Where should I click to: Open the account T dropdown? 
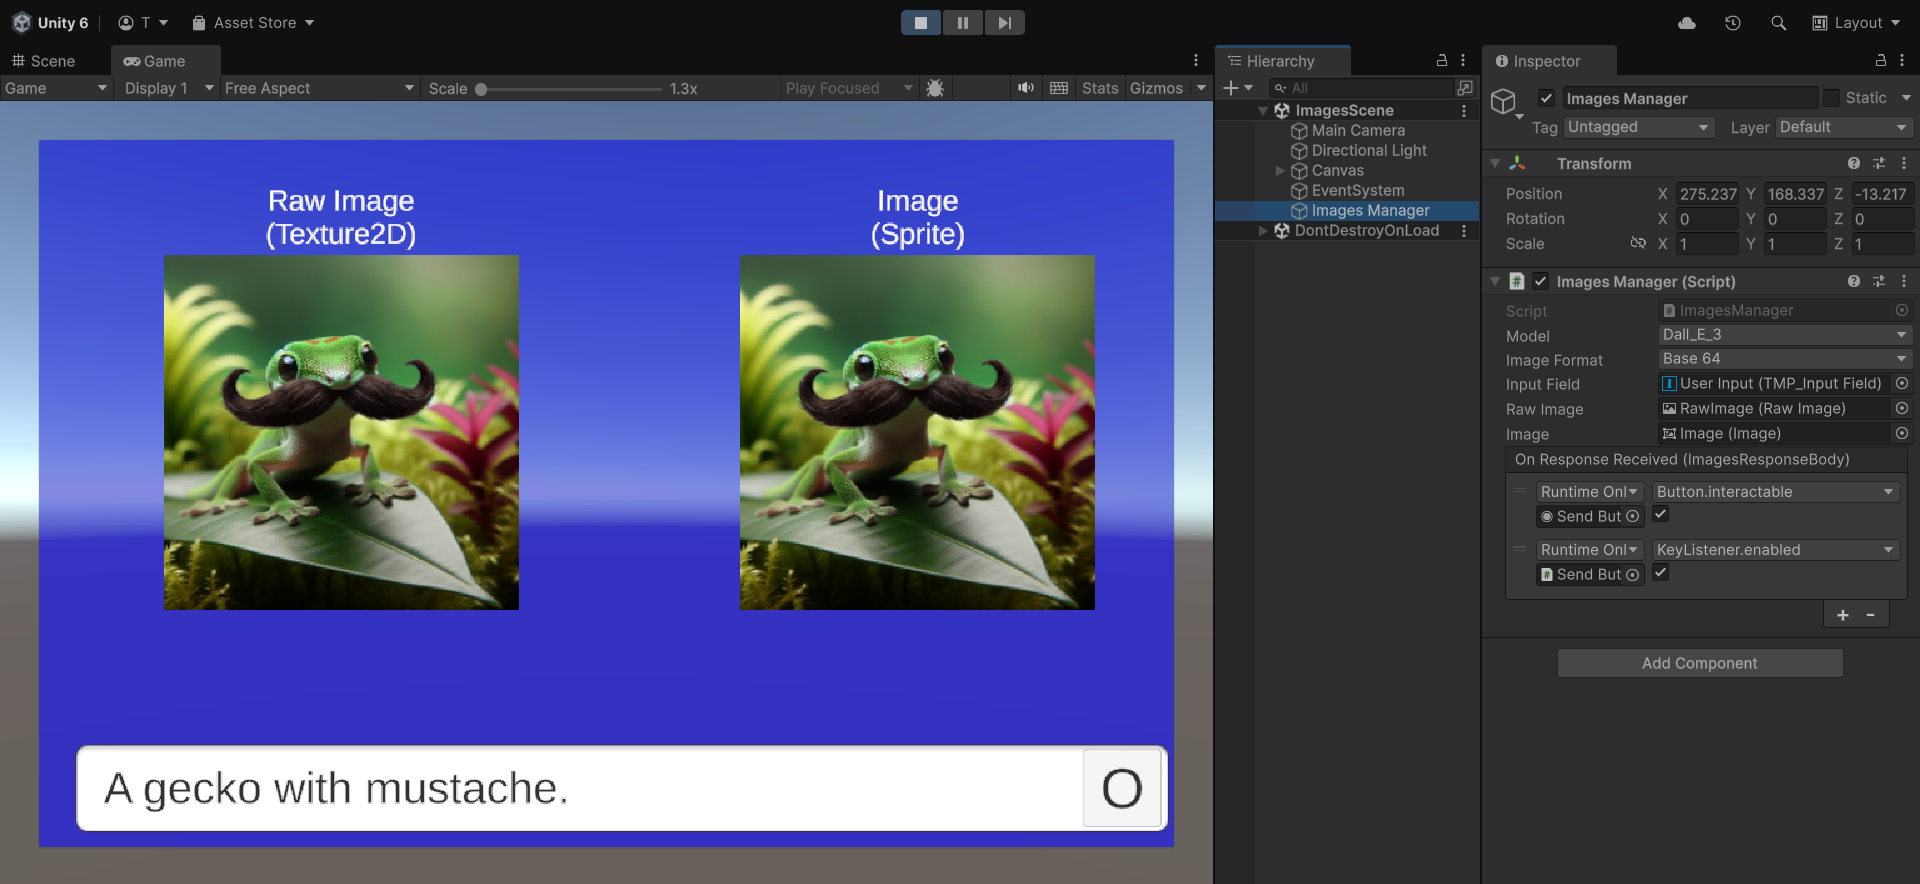143,23
